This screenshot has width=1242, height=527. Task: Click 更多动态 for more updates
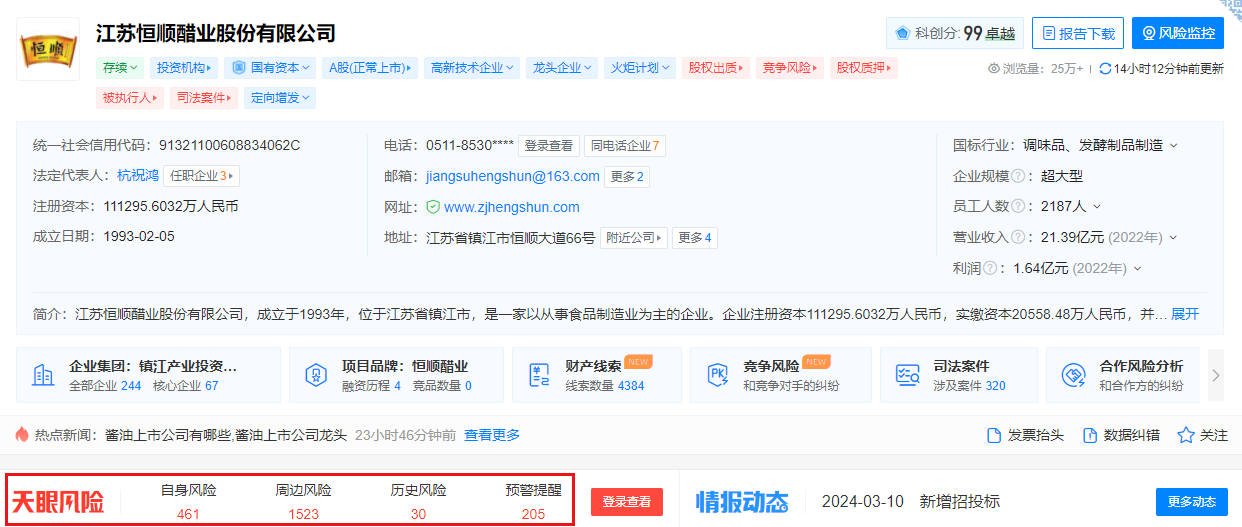coord(1191,502)
